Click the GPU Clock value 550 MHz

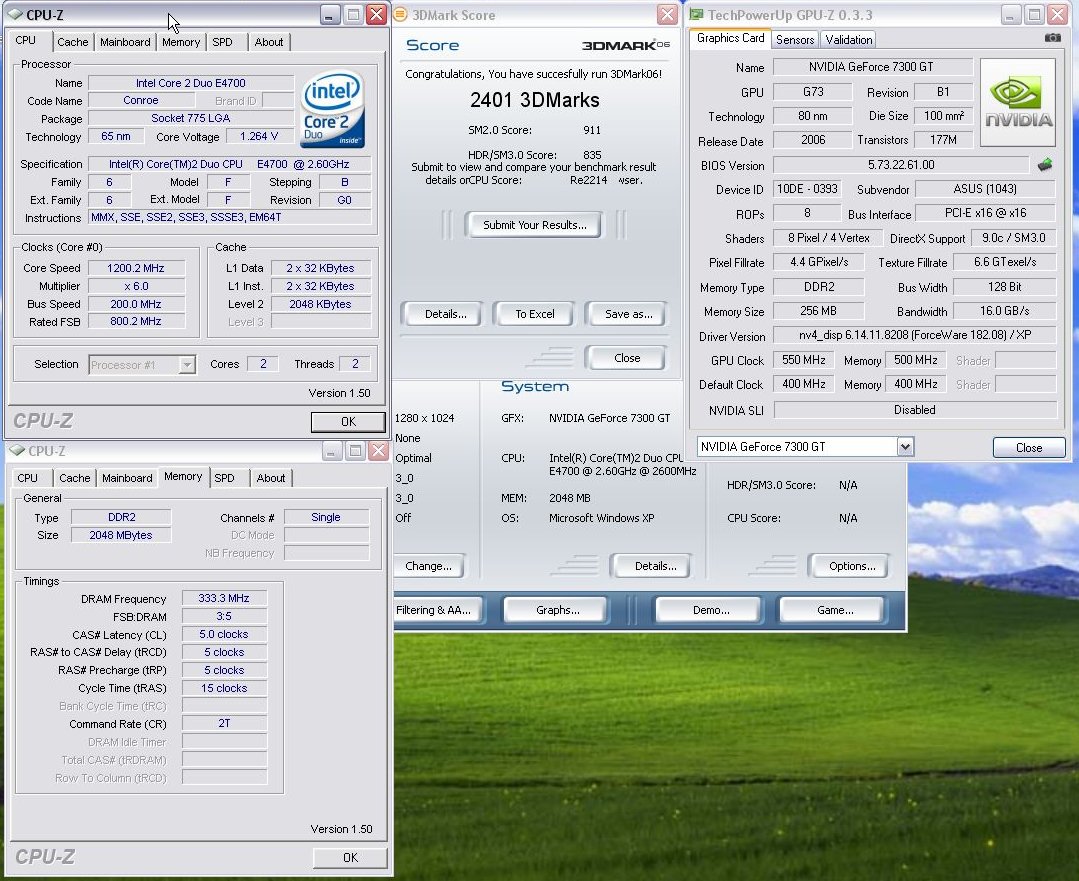click(804, 360)
